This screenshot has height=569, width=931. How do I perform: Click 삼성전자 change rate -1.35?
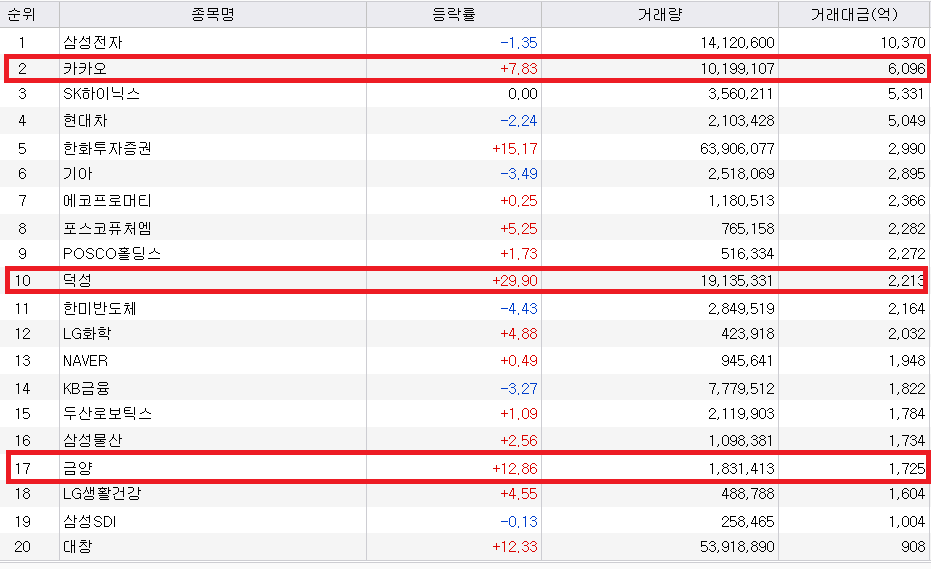point(518,43)
